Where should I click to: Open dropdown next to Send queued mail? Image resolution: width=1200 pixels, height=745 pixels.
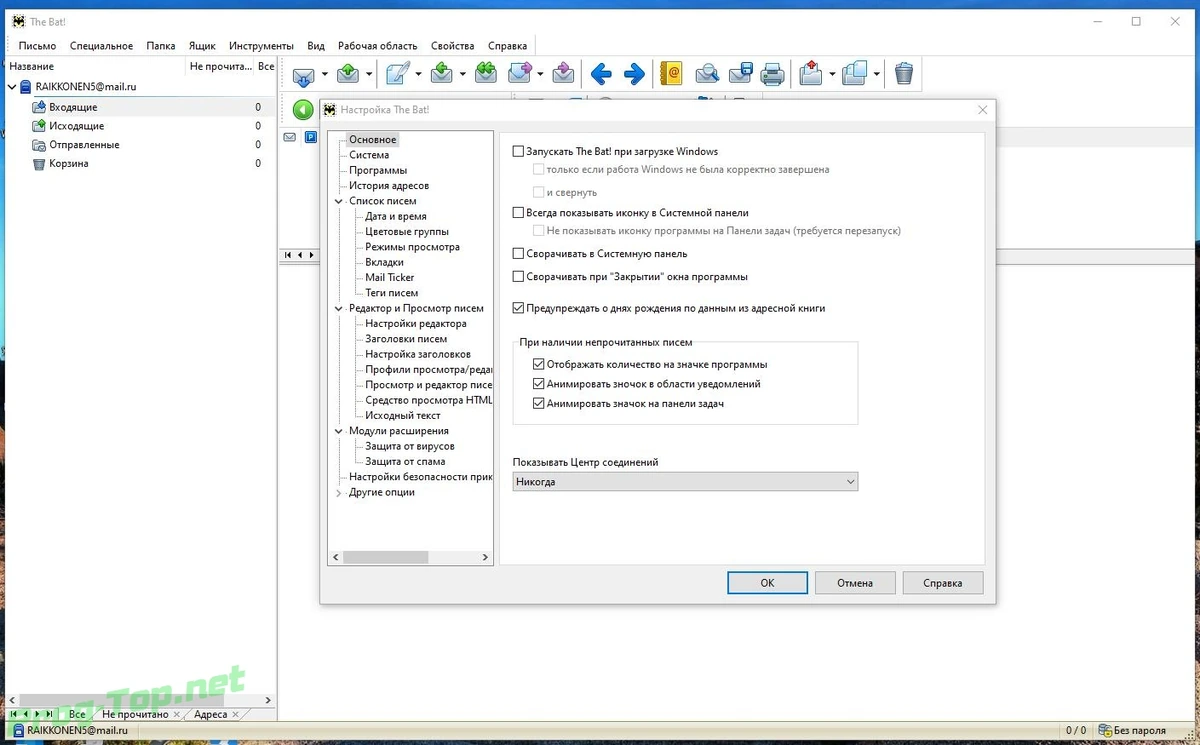tap(369, 74)
